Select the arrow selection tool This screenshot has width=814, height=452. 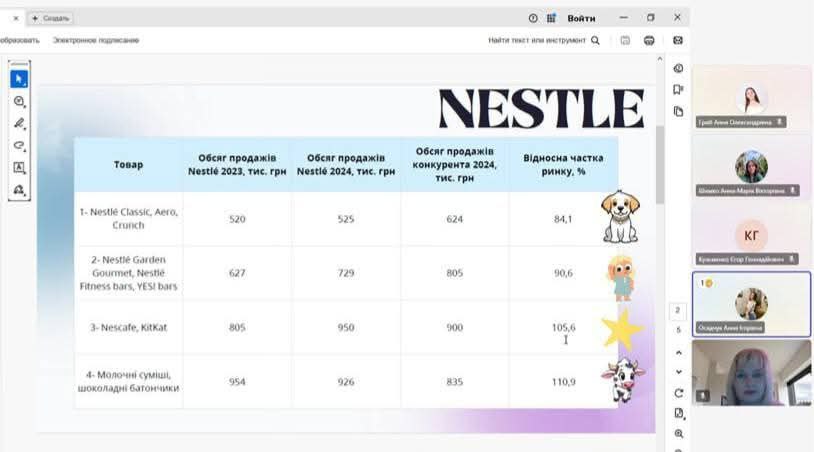(19, 79)
